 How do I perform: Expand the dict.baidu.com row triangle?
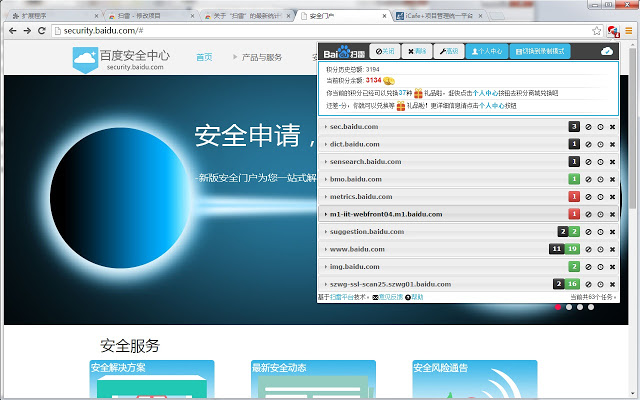point(326,144)
